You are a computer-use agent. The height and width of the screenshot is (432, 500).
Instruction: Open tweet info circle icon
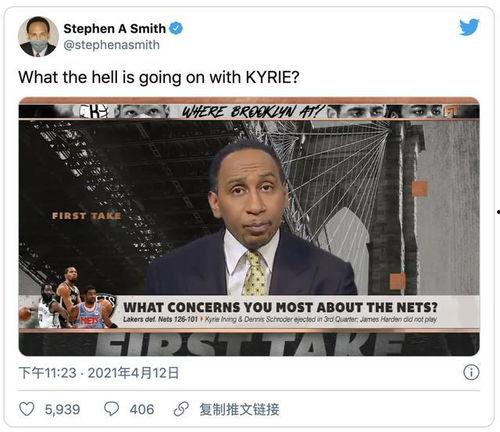pyautogui.click(x=471, y=372)
